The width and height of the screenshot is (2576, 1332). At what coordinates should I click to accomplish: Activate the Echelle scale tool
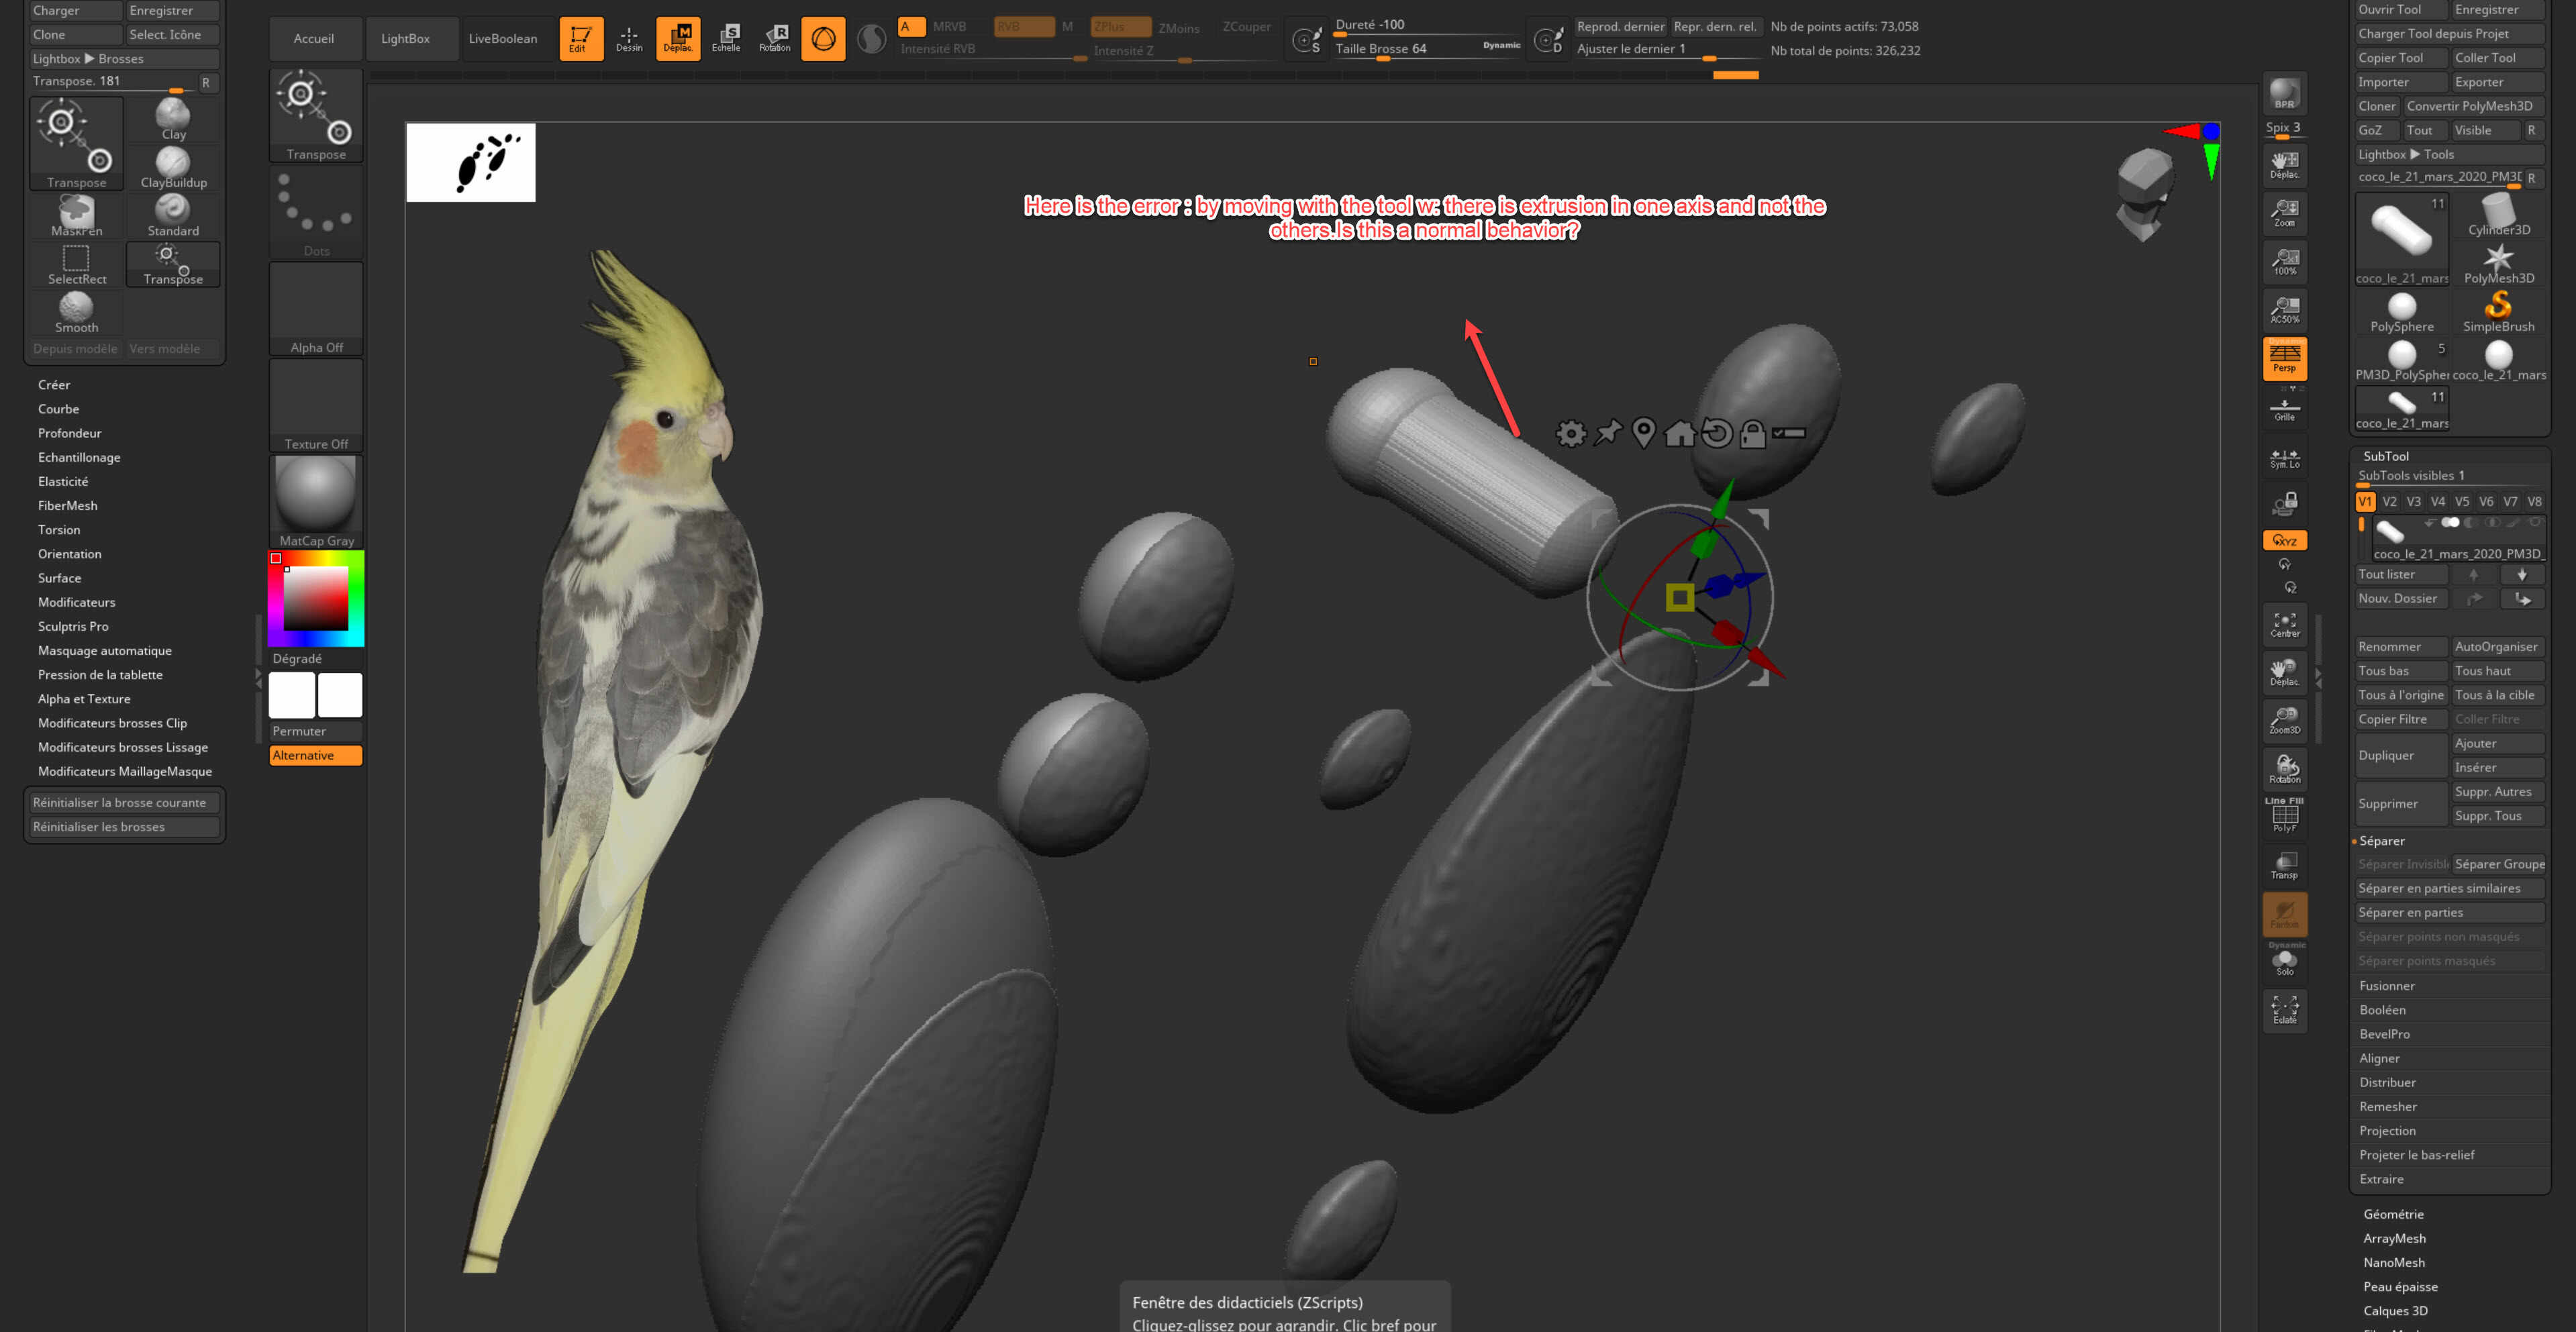(x=727, y=38)
